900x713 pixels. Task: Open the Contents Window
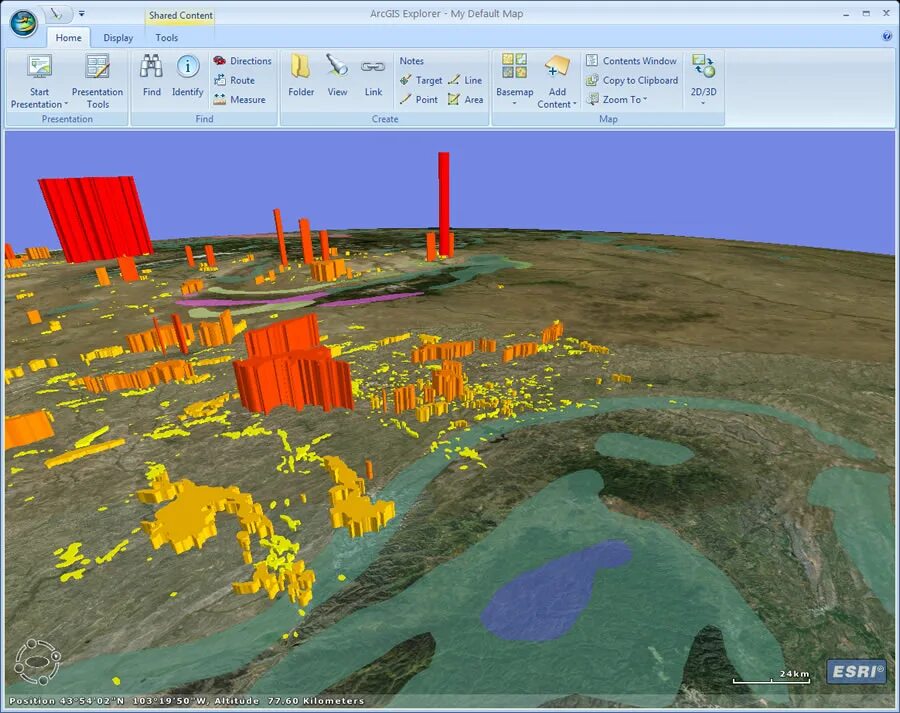[631, 61]
